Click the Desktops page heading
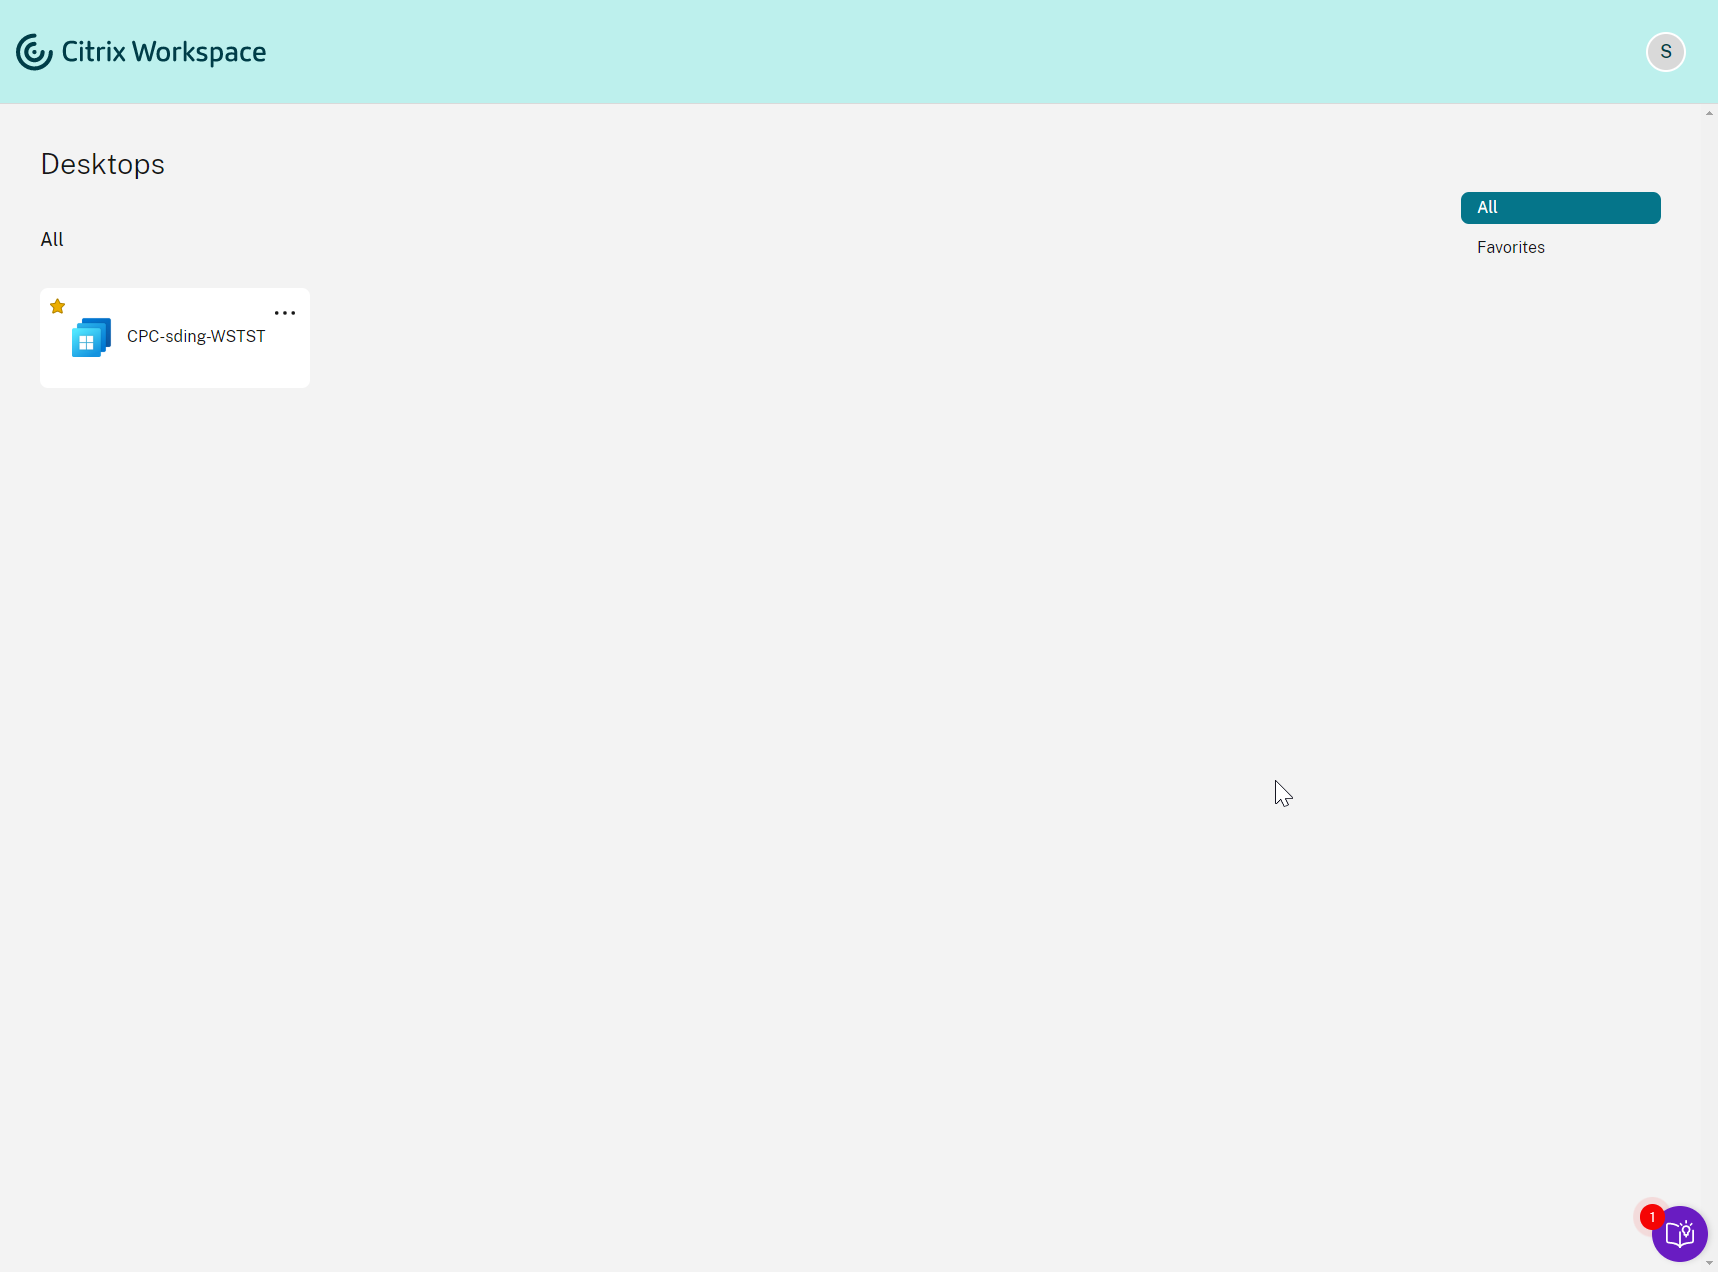 [102, 164]
